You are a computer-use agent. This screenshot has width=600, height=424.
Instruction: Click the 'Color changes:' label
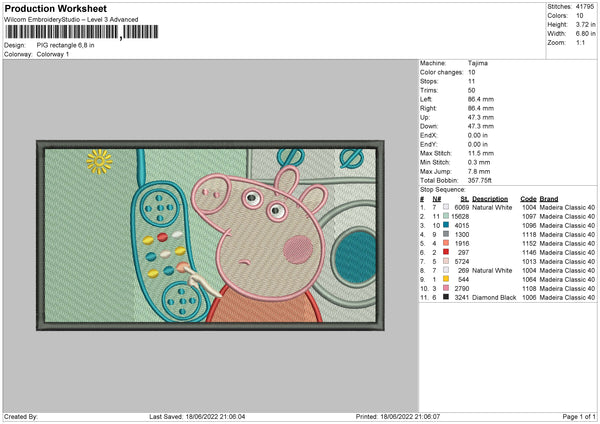coord(441,72)
